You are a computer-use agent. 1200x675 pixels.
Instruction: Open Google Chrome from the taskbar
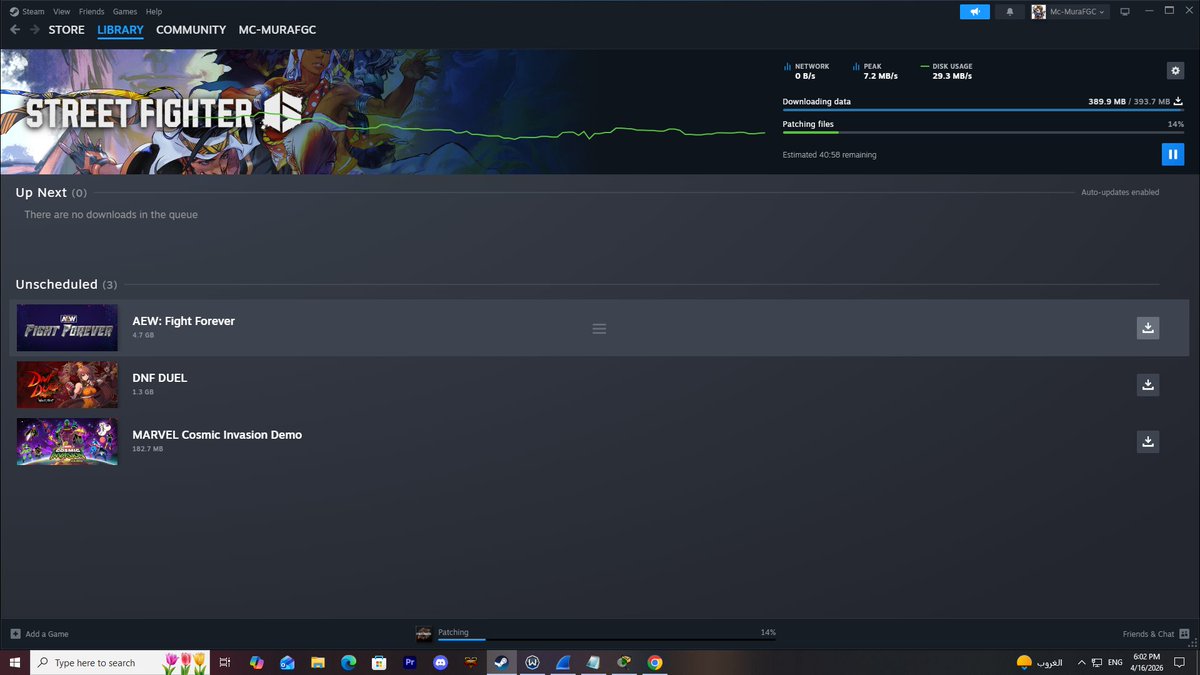click(x=654, y=662)
